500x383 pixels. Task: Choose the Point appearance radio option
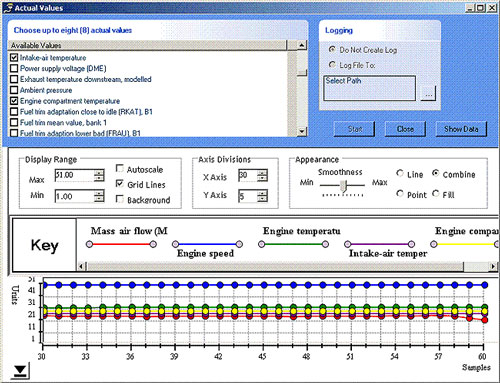pyautogui.click(x=400, y=194)
